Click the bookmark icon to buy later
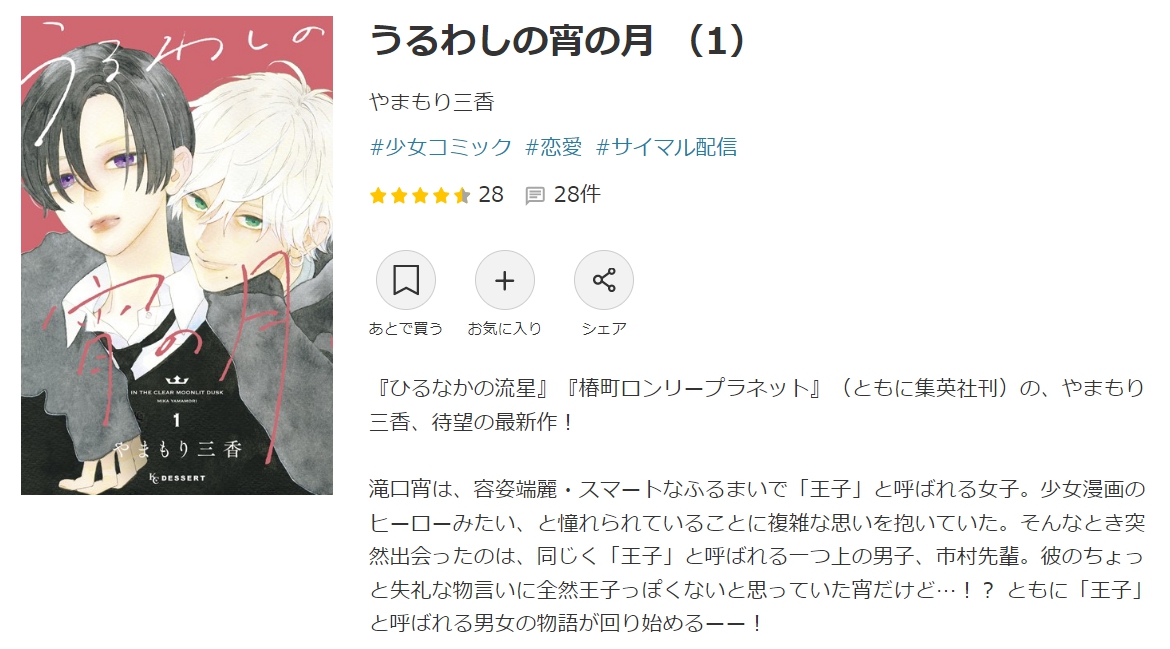 405,280
